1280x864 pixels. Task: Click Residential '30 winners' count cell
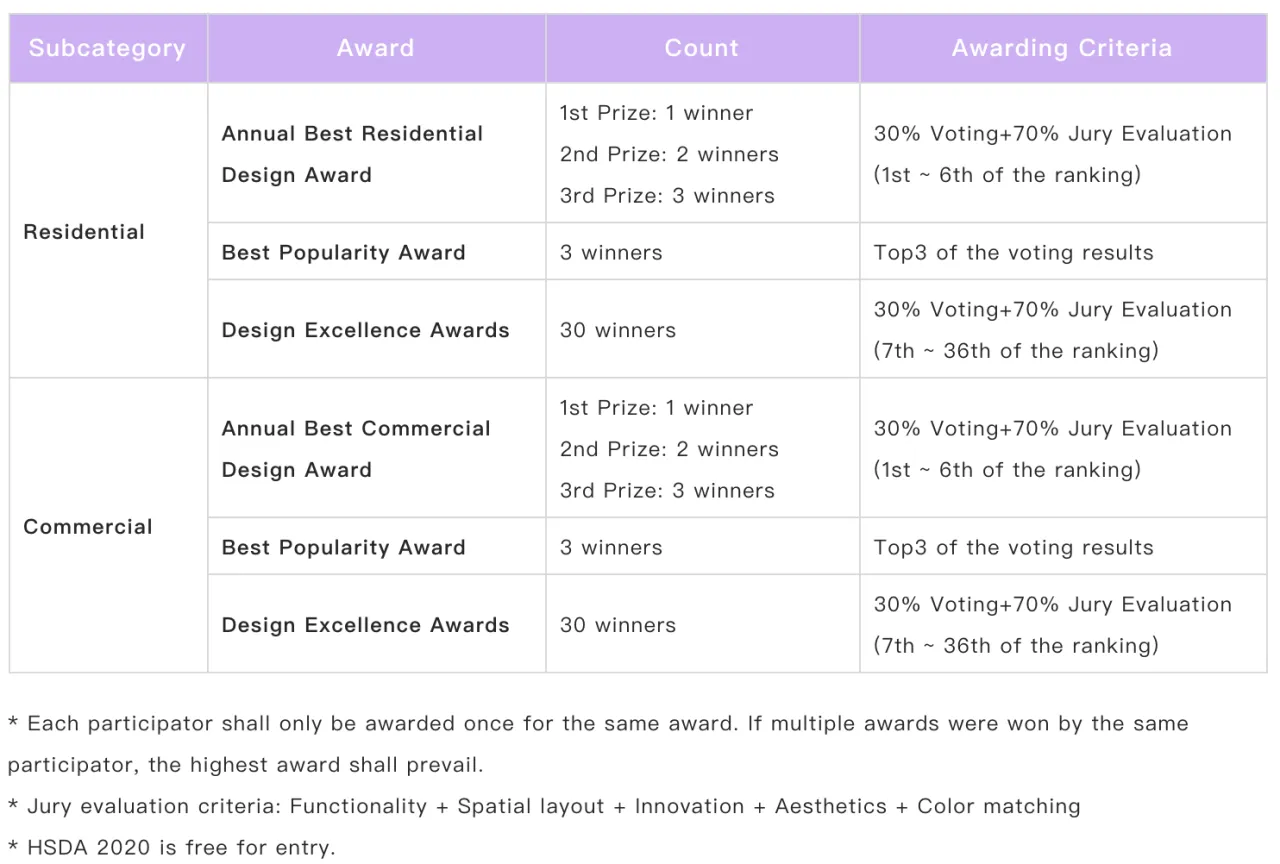618,330
